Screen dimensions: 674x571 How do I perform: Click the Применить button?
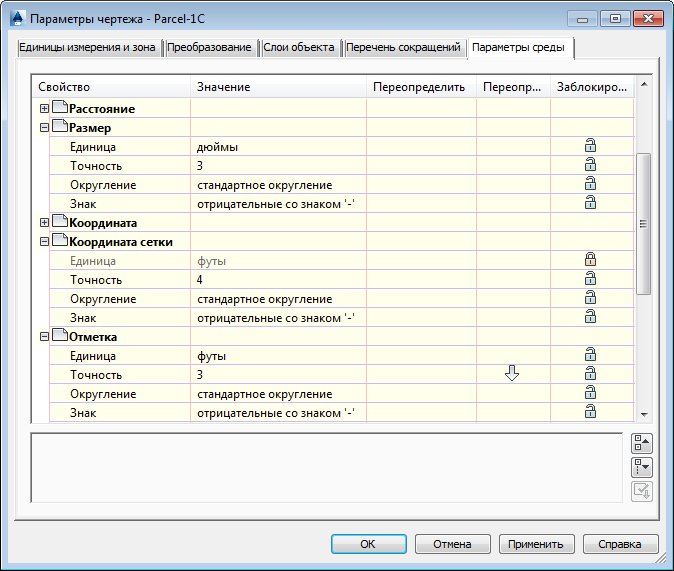(536, 544)
